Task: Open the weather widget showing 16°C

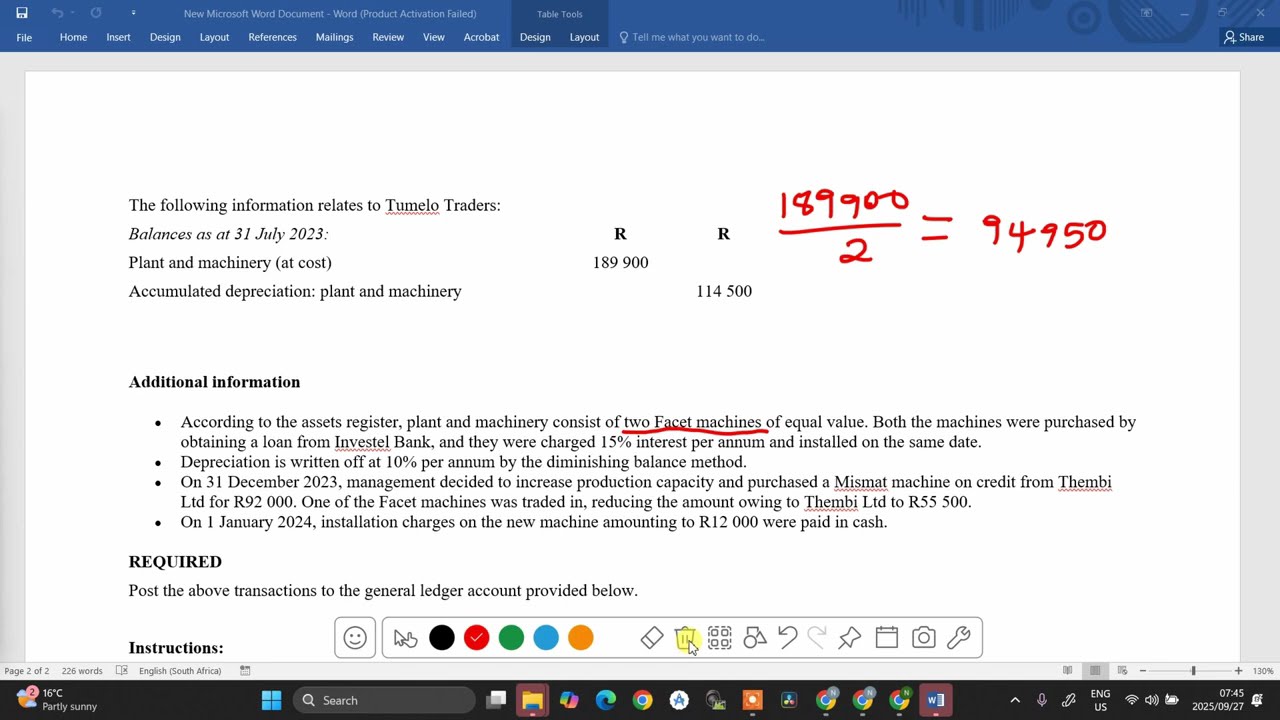Action: (58, 700)
